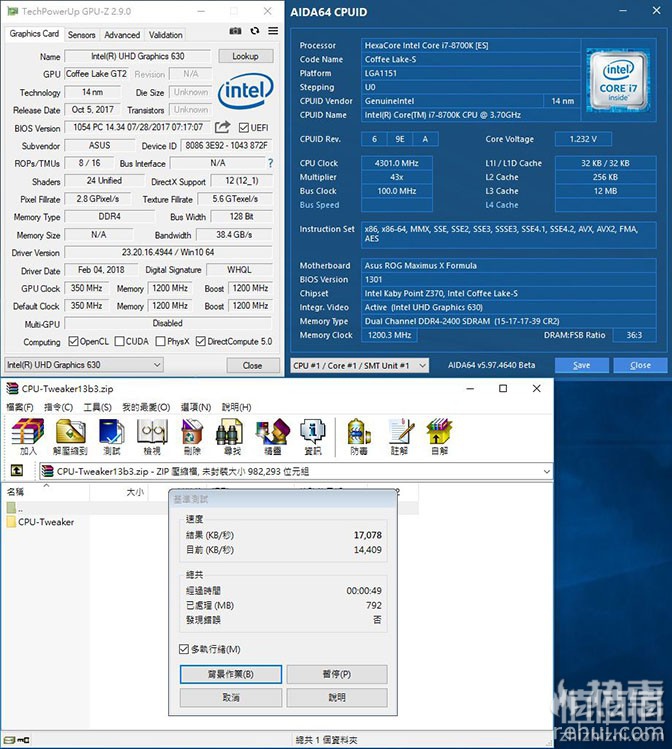Screen dimensions: 672x749
Task: Click the WinRAR VirusScan (防毒) icon
Action: click(x=359, y=437)
